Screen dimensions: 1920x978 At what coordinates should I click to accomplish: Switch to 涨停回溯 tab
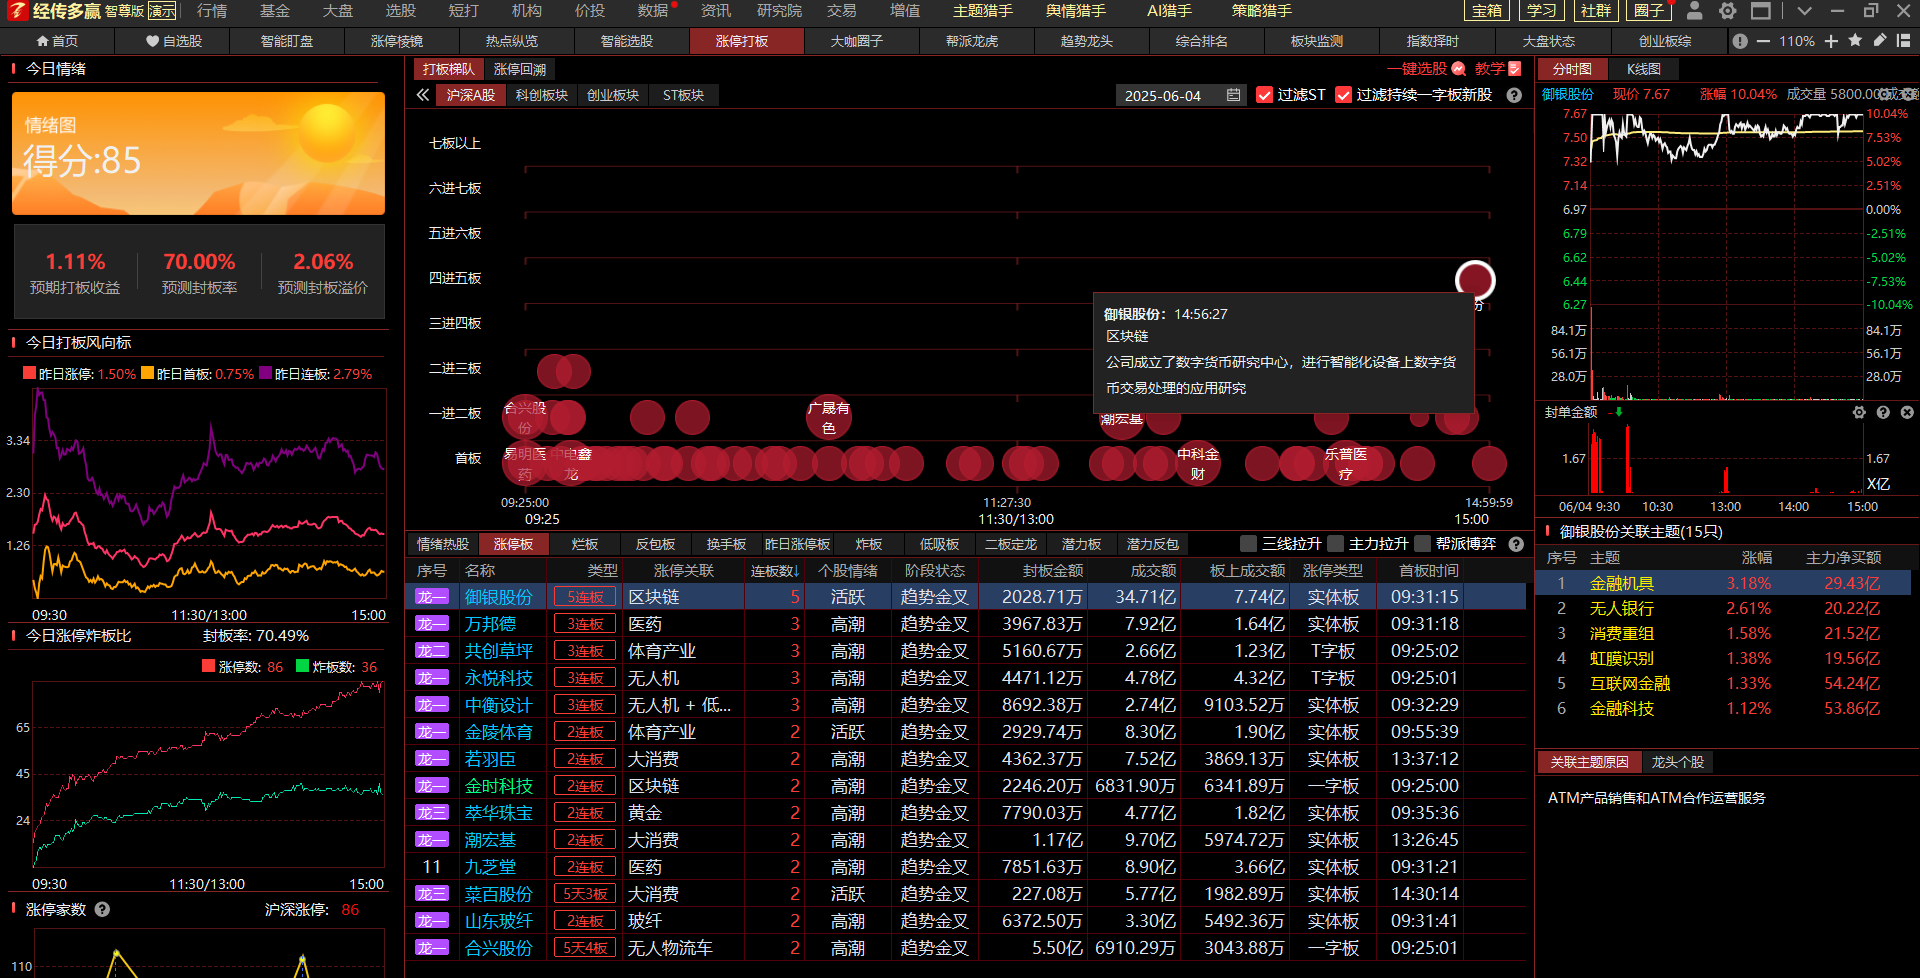[x=520, y=69]
